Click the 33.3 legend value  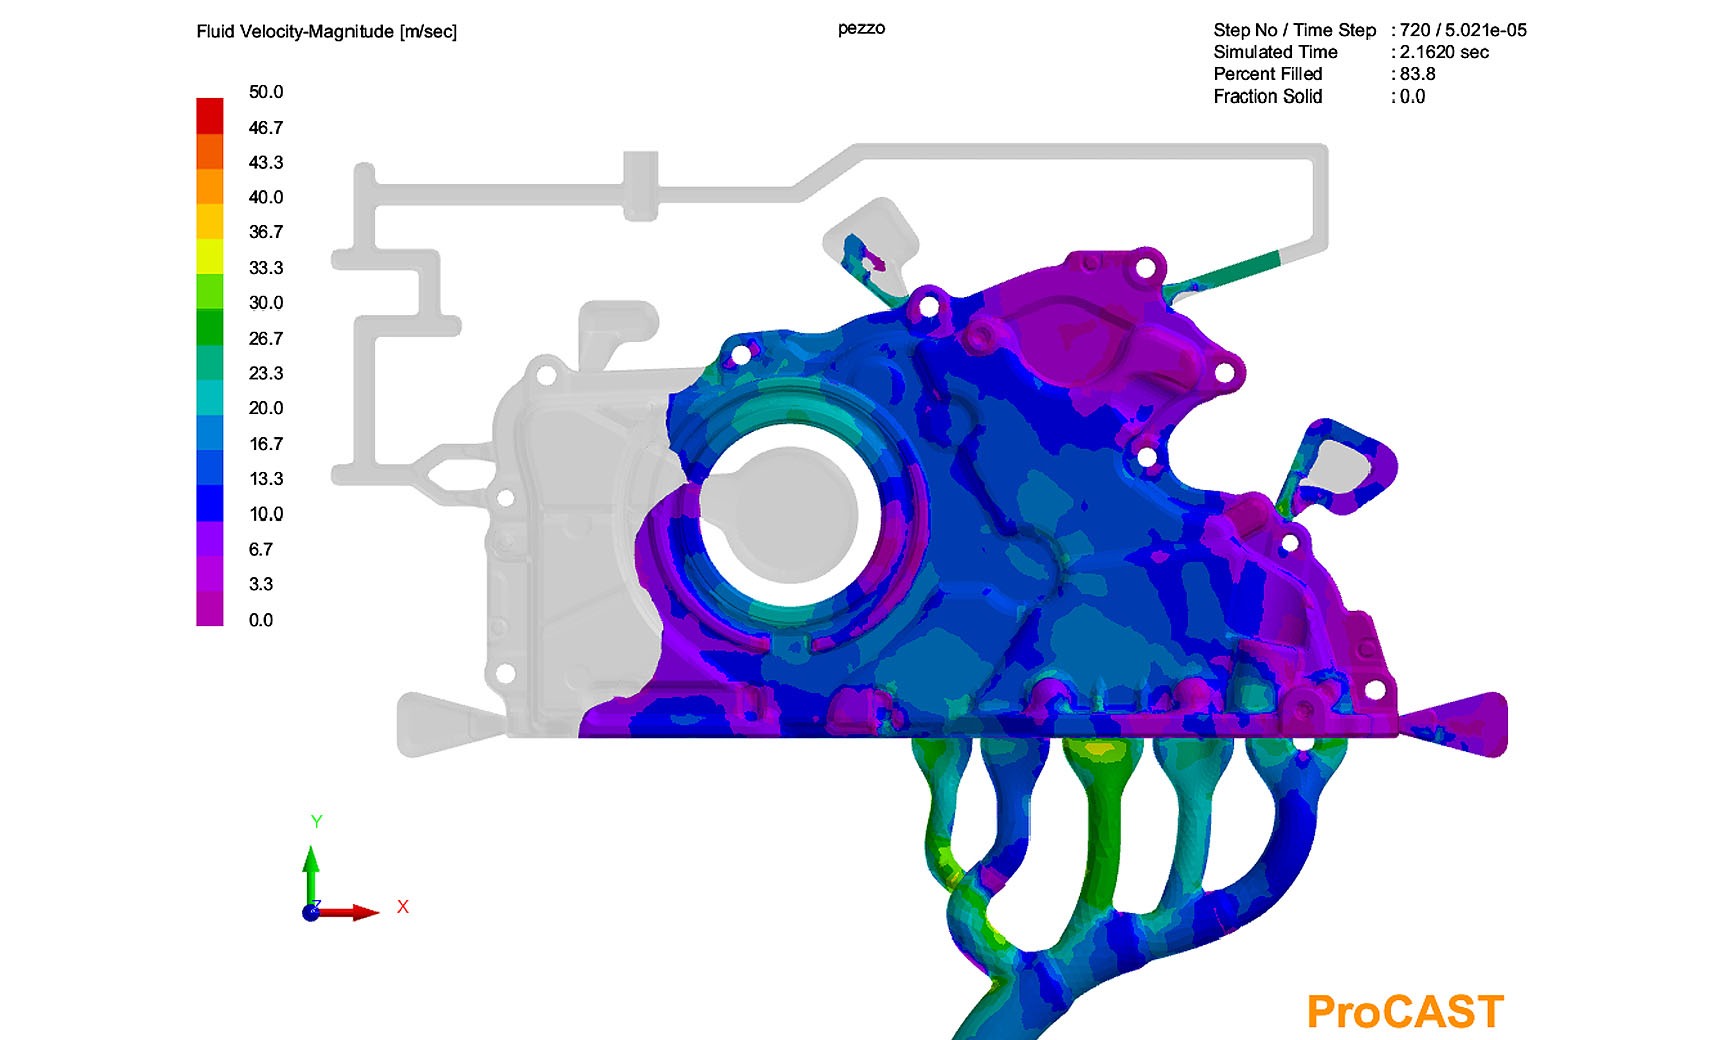pos(266,268)
